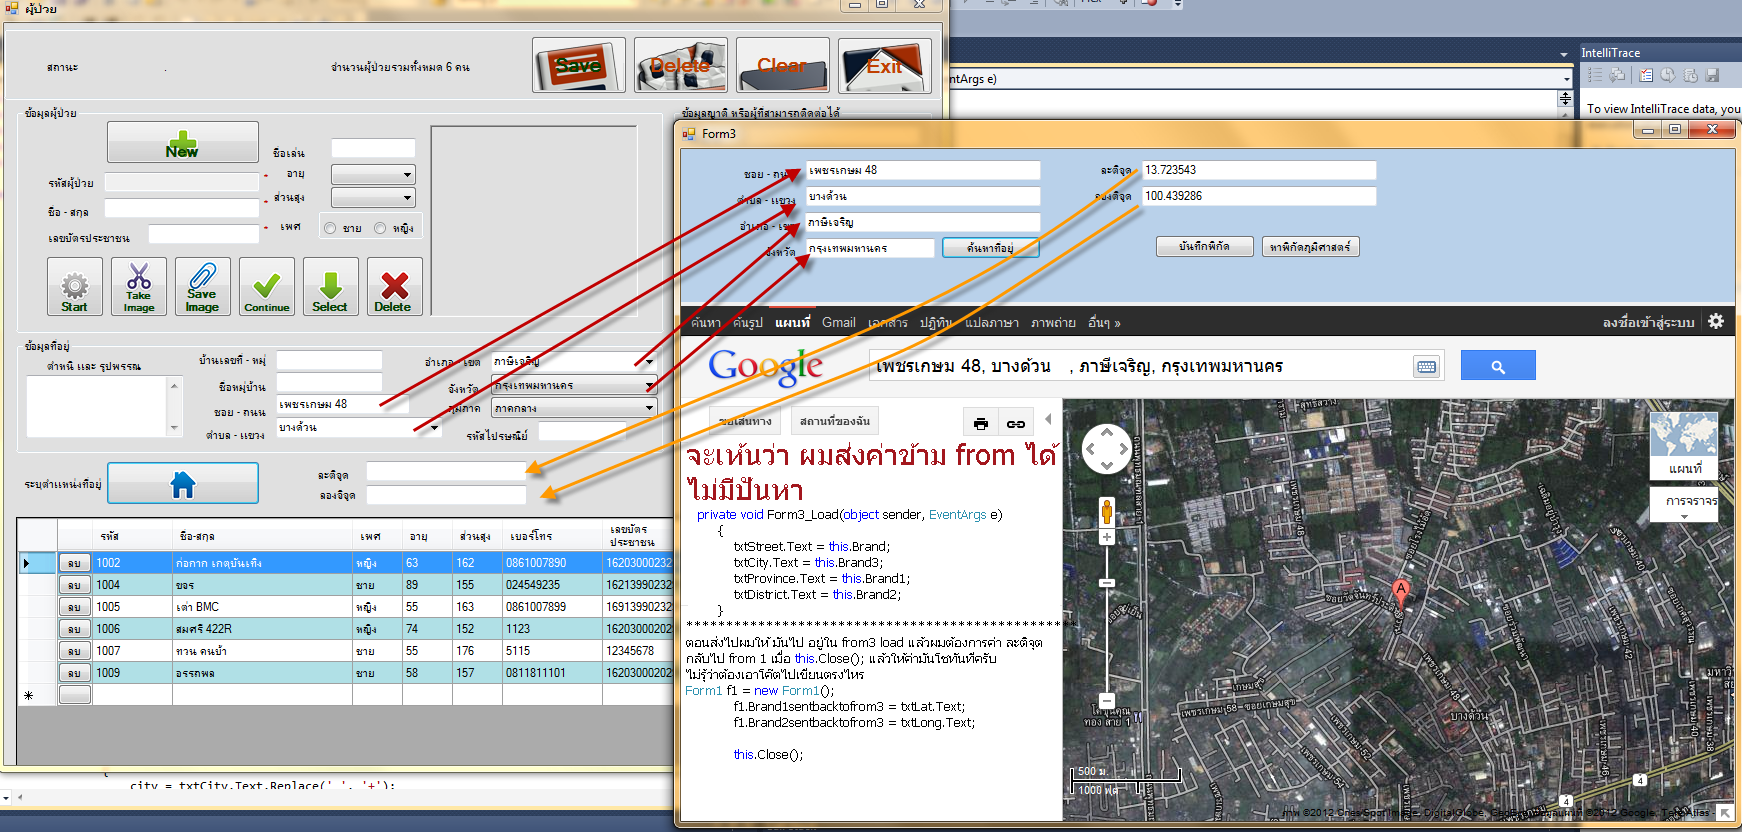The image size is (1742, 832).
Task: Click the map pan navigation circle
Action: pyautogui.click(x=1107, y=449)
